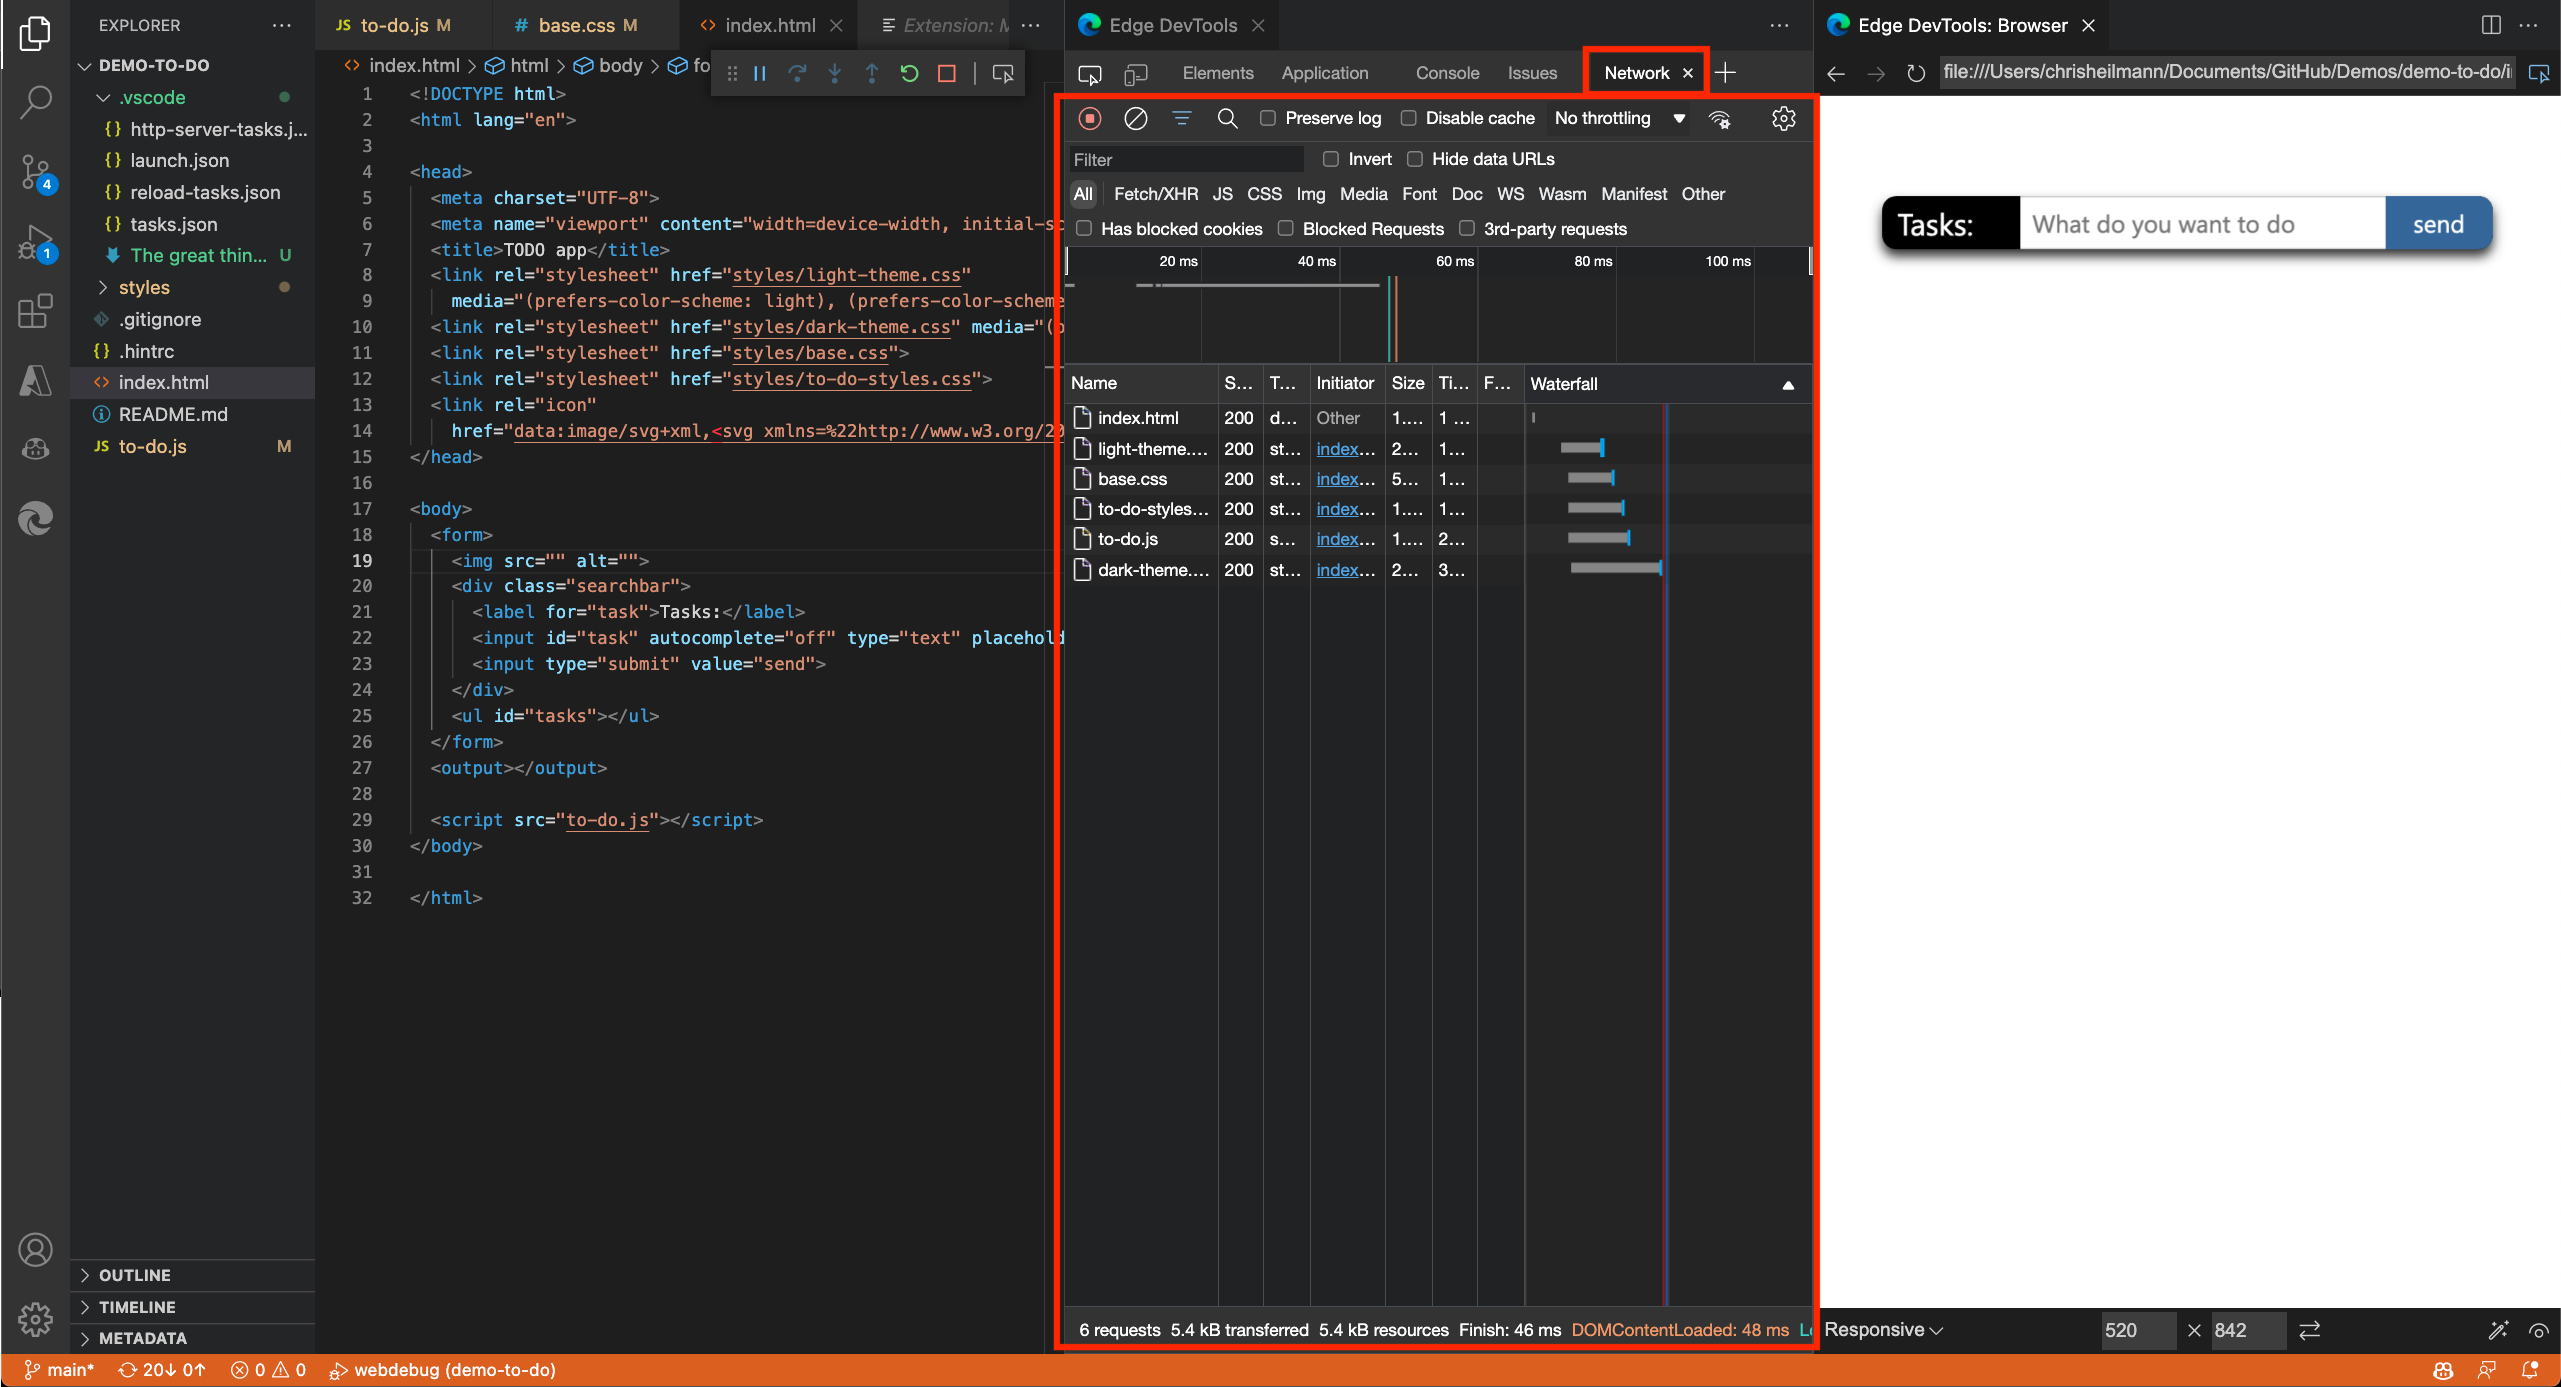Click the to-do.js file in Explorer
This screenshot has height=1387, width=2561.
(x=150, y=446)
